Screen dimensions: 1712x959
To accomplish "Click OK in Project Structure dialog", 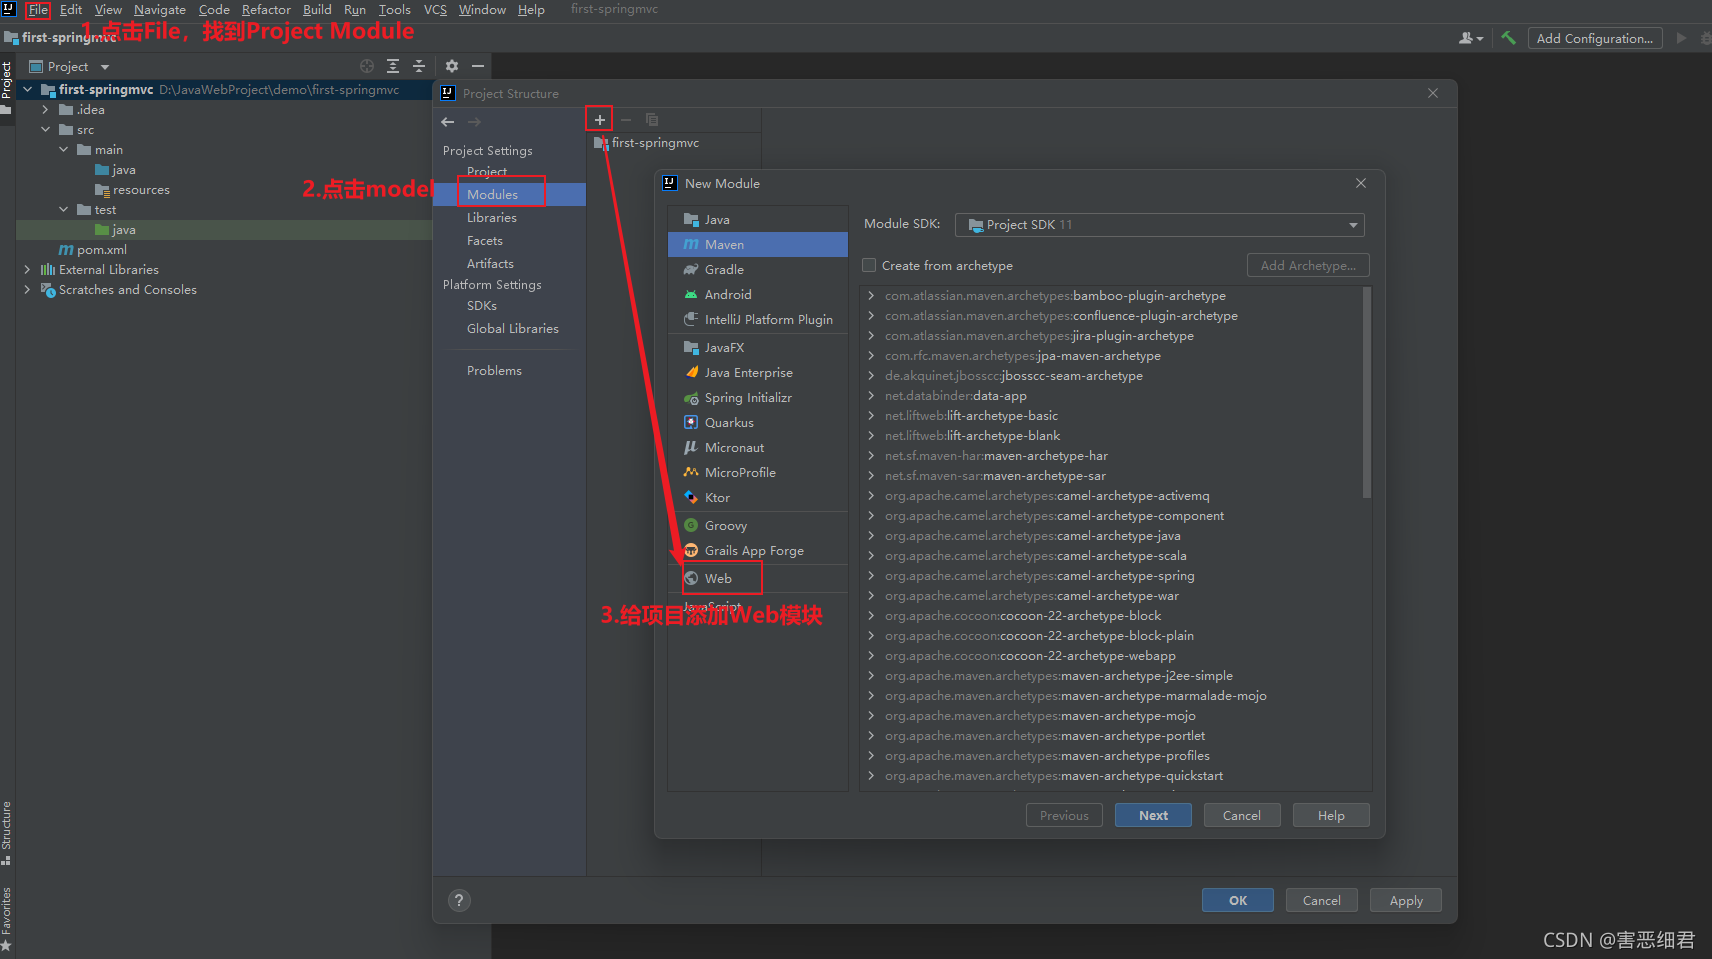I will point(1238,900).
